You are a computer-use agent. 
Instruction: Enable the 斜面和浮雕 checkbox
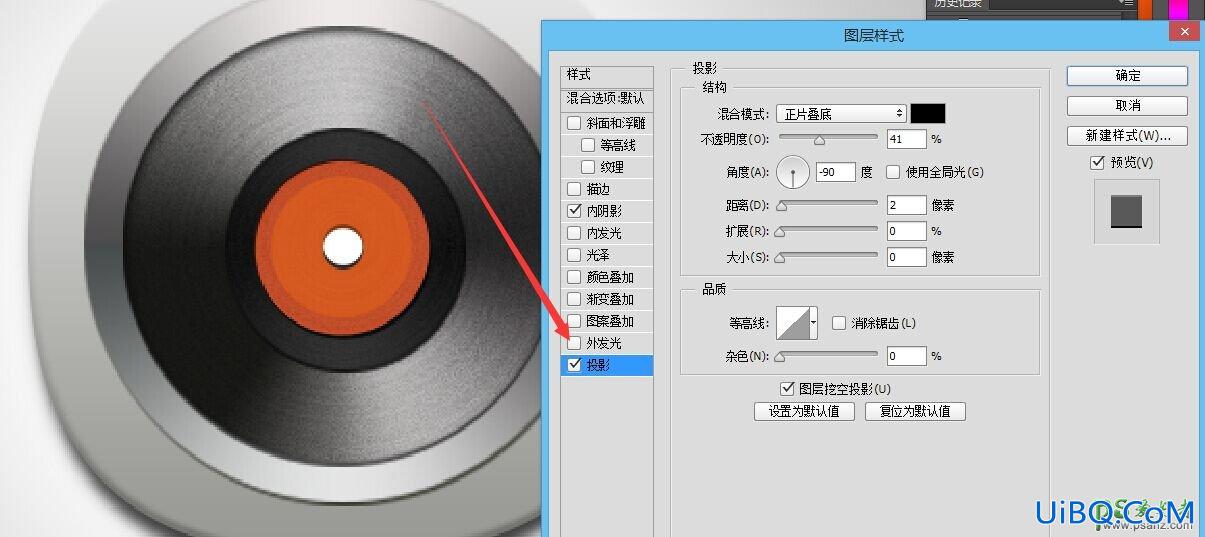574,123
